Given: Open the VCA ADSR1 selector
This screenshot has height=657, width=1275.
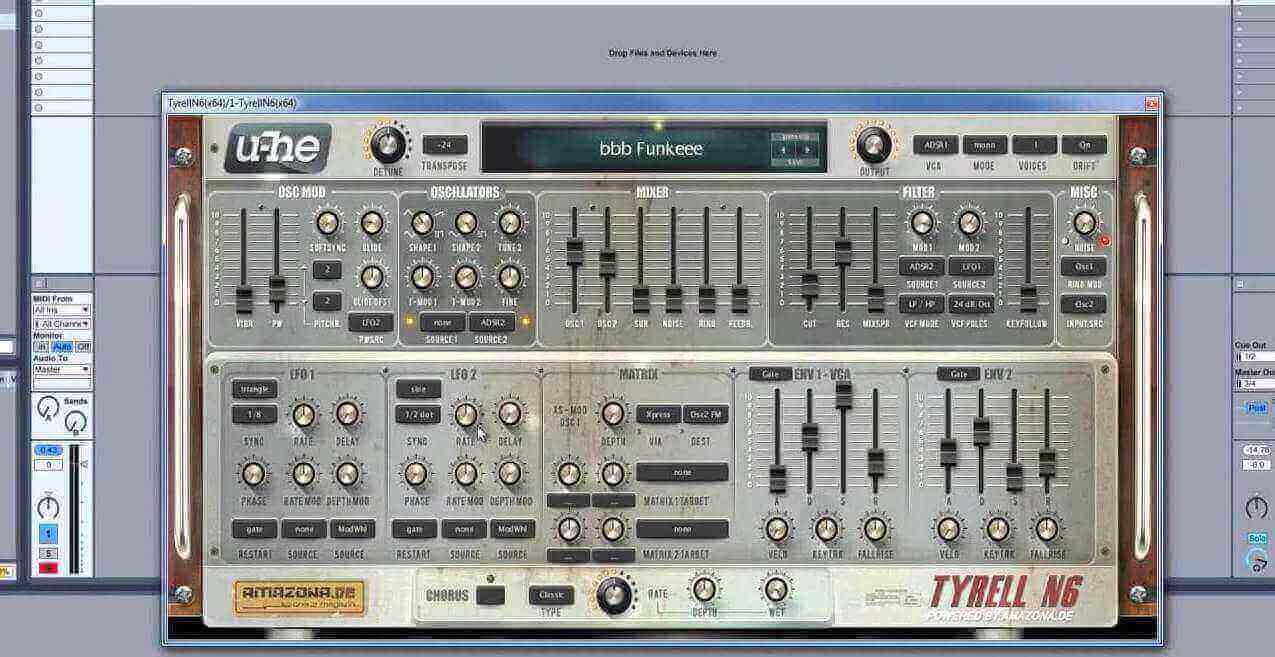Looking at the screenshot, I should click(935, 145).
